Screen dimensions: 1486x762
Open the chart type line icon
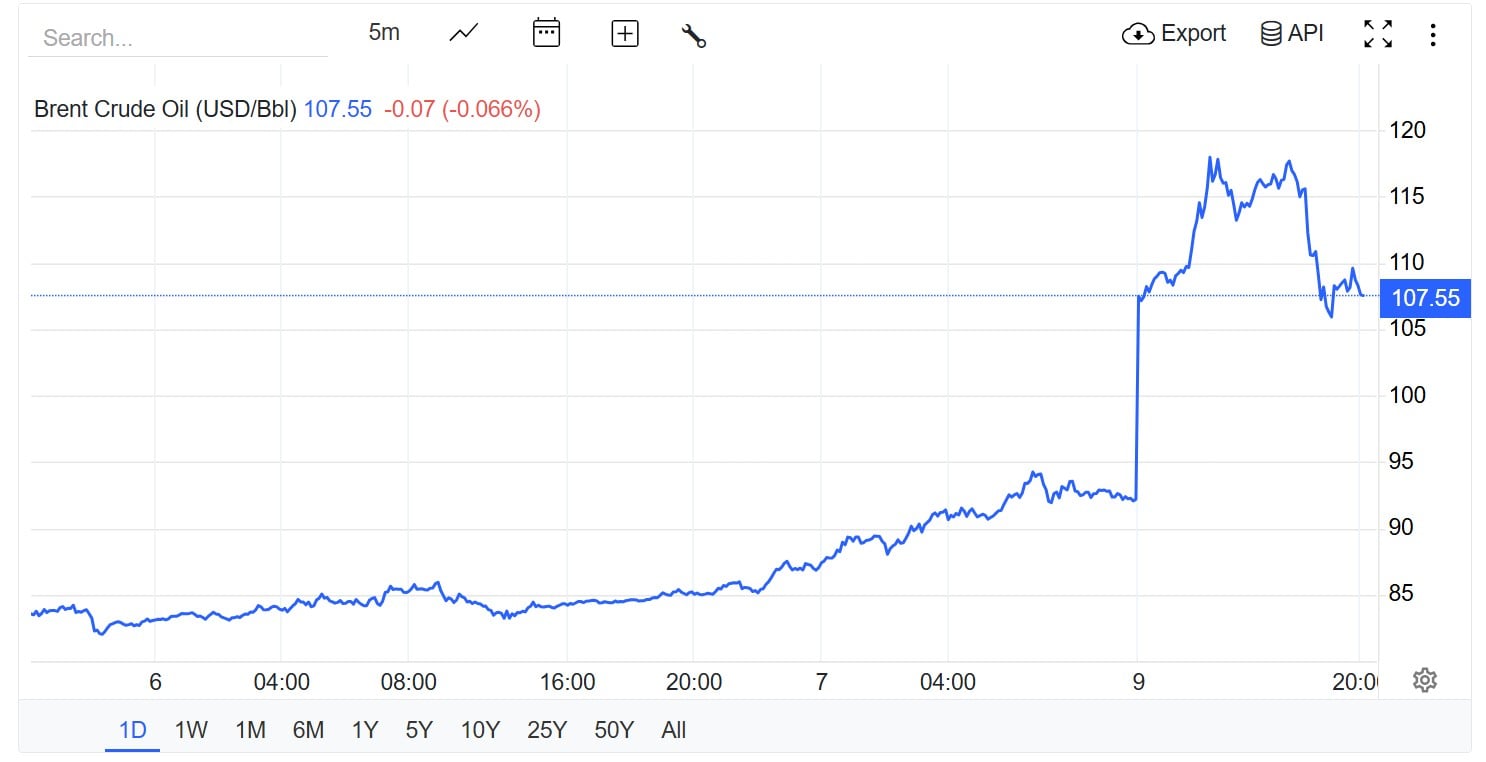pyautogui.click(x=464, y=33)
